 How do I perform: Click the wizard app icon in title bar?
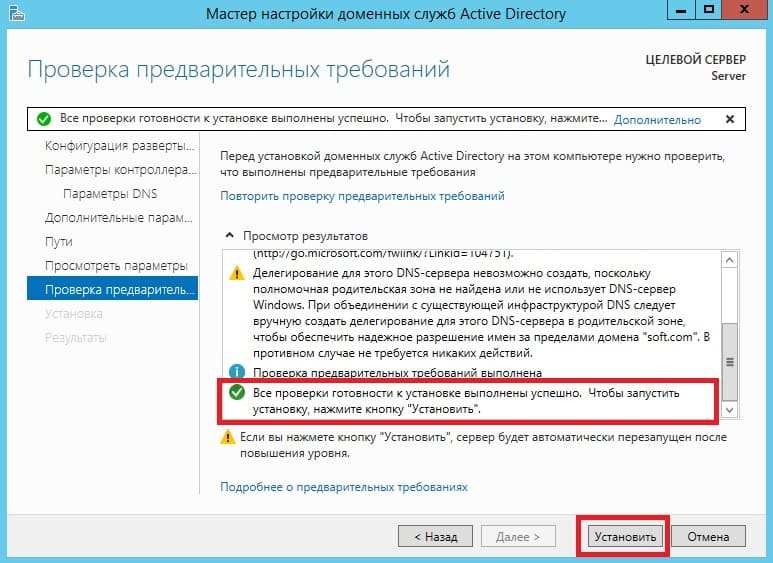16,13
